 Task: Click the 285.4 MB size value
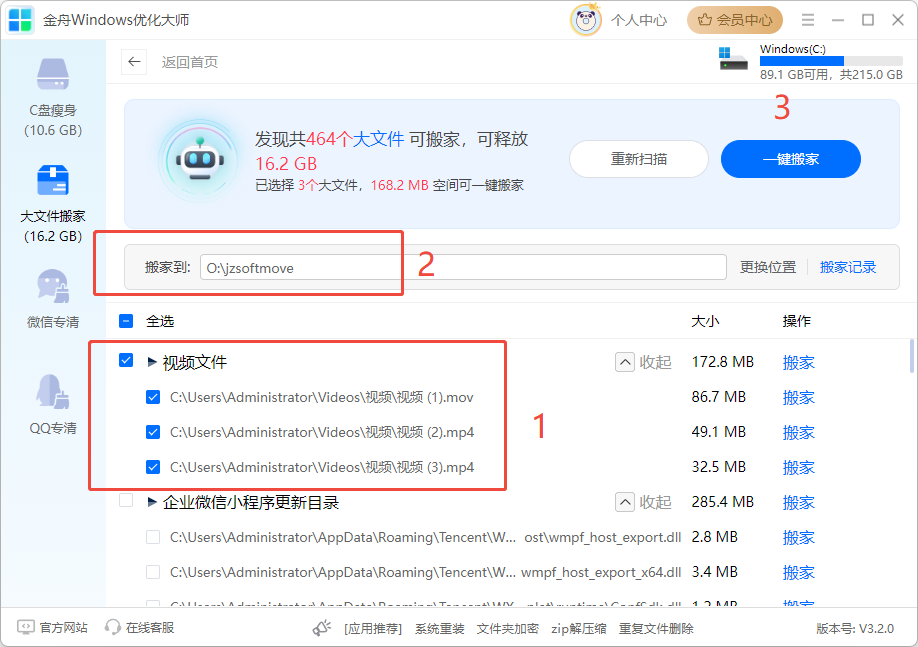[722, 502]
